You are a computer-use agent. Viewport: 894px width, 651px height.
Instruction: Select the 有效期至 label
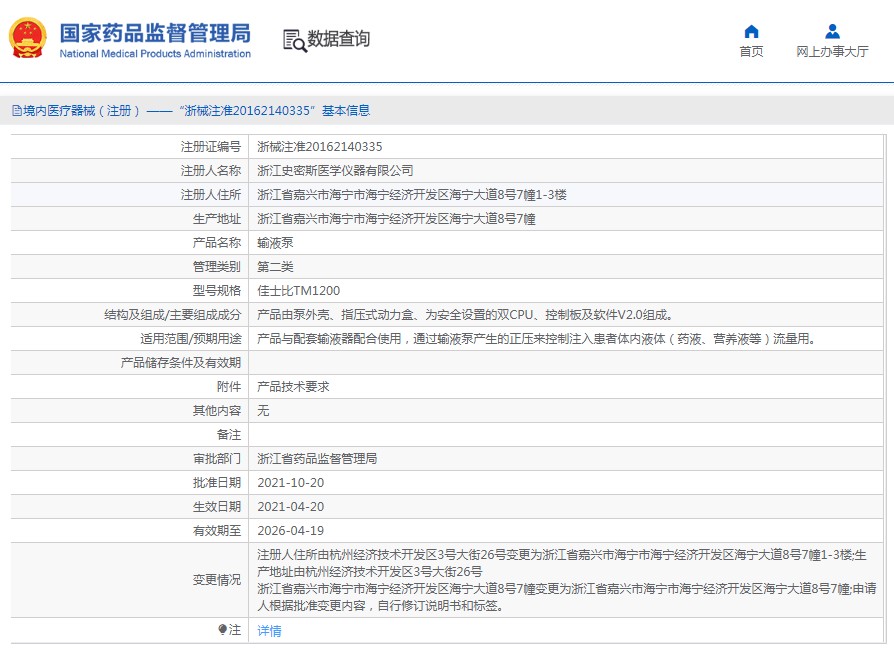coord(217,530)
